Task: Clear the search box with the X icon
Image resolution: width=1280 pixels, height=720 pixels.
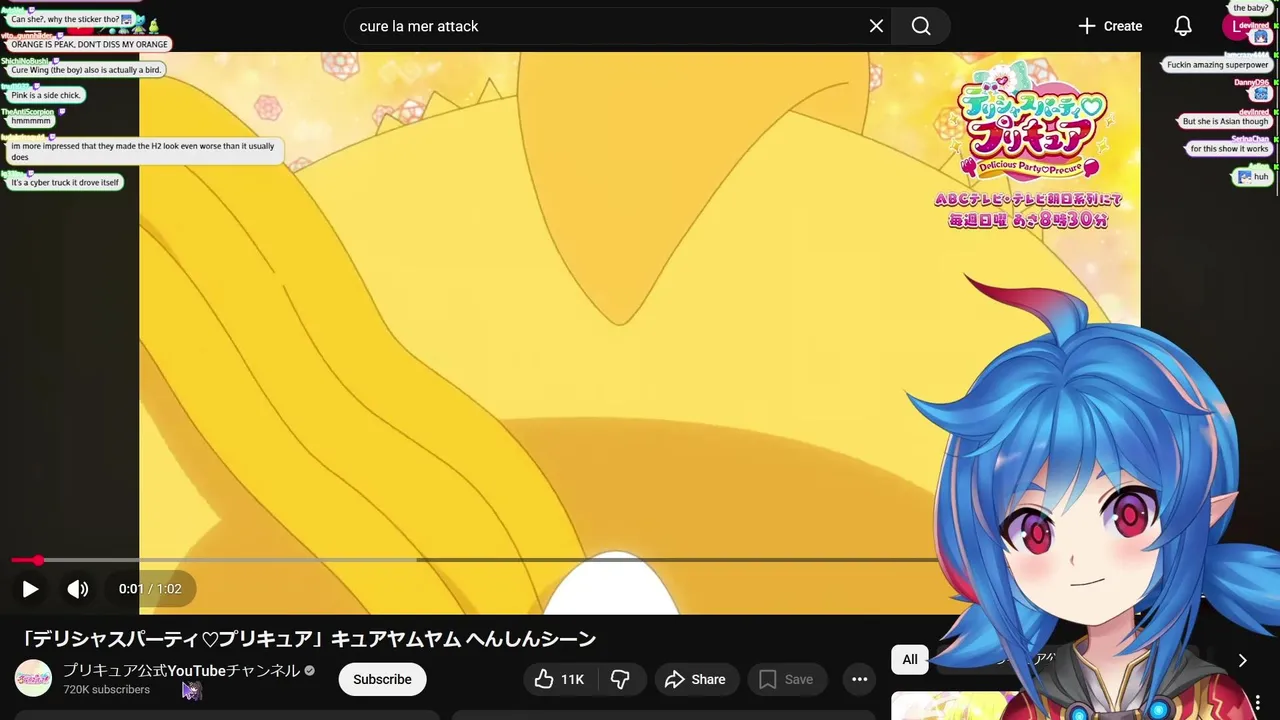Action: pyautogui.click(x=876, y=26)
